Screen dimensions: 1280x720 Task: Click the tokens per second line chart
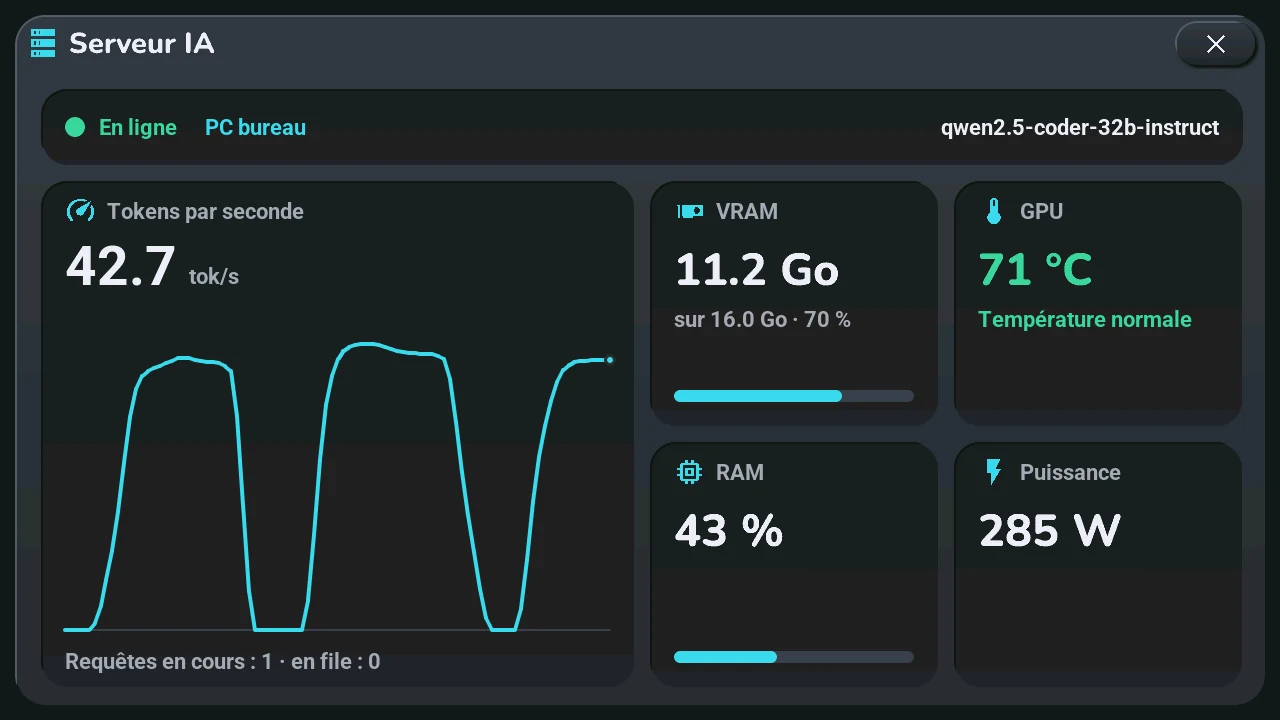tap(337, 487)
